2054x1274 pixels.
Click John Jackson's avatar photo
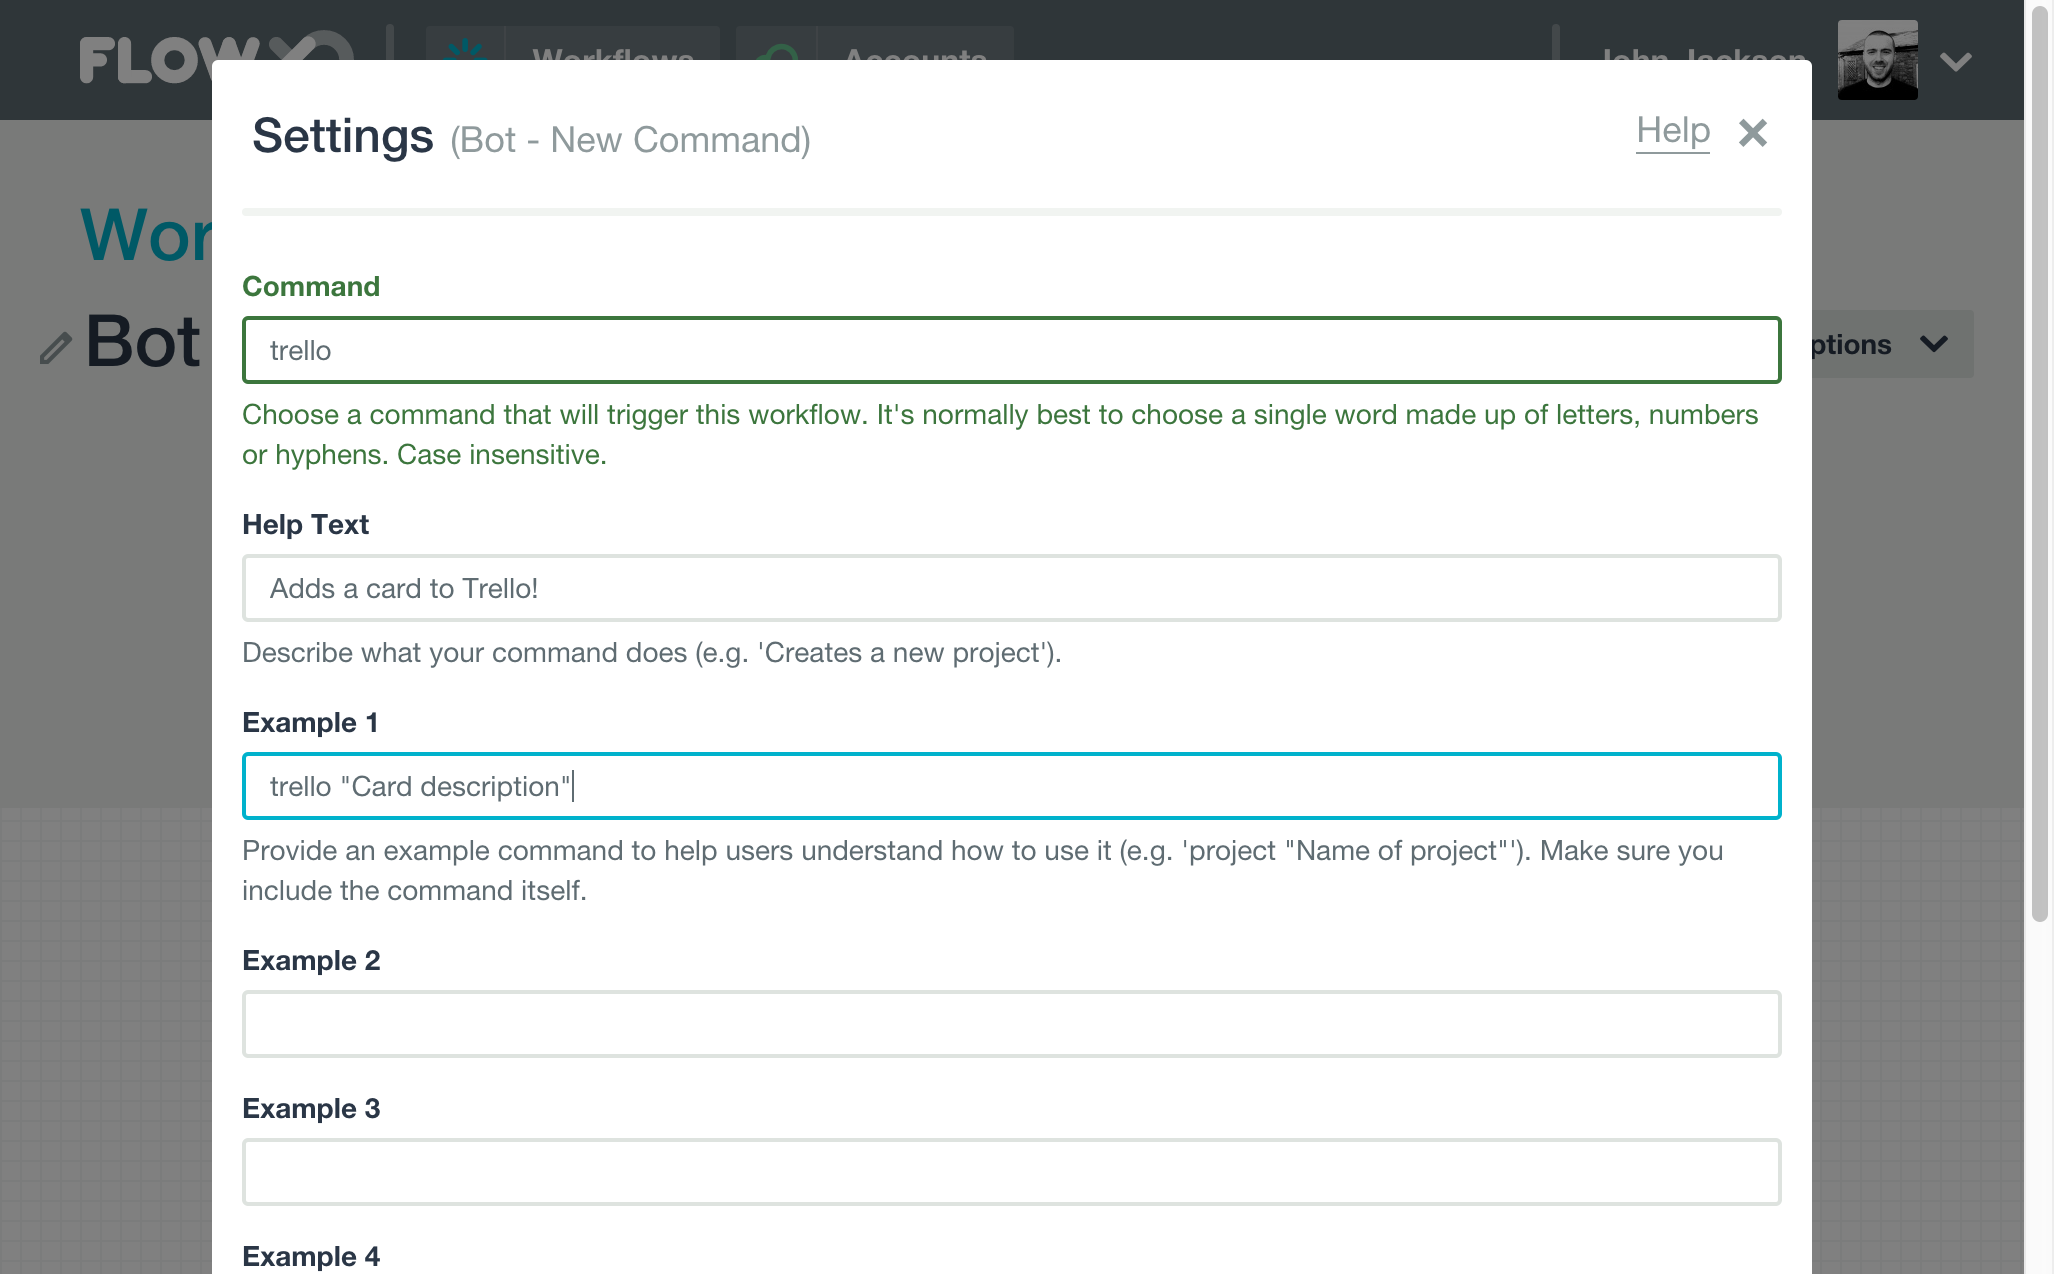[x=1877, y=60]
